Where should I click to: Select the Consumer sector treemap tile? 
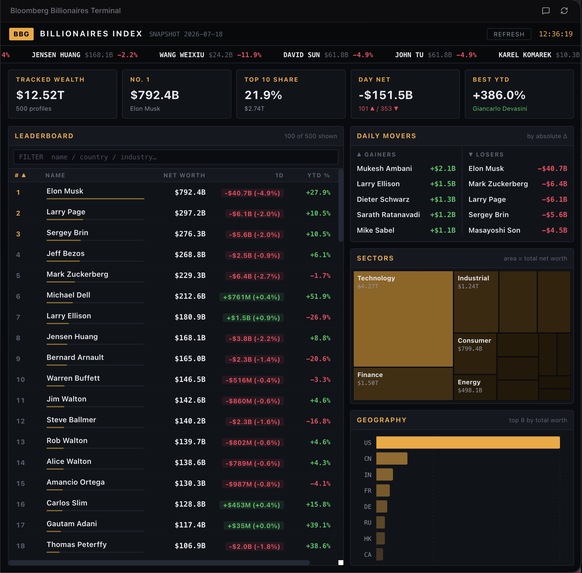click(475, 353)
